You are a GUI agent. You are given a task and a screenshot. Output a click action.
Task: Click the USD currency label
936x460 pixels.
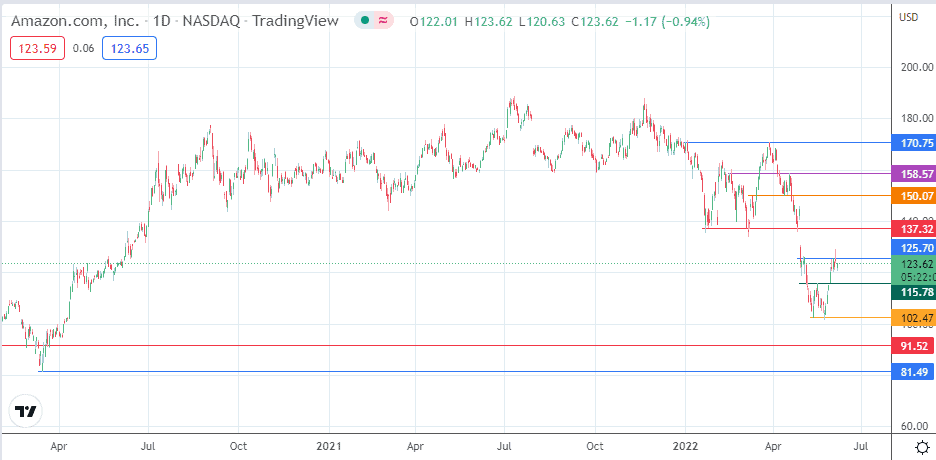pos(909,17)
